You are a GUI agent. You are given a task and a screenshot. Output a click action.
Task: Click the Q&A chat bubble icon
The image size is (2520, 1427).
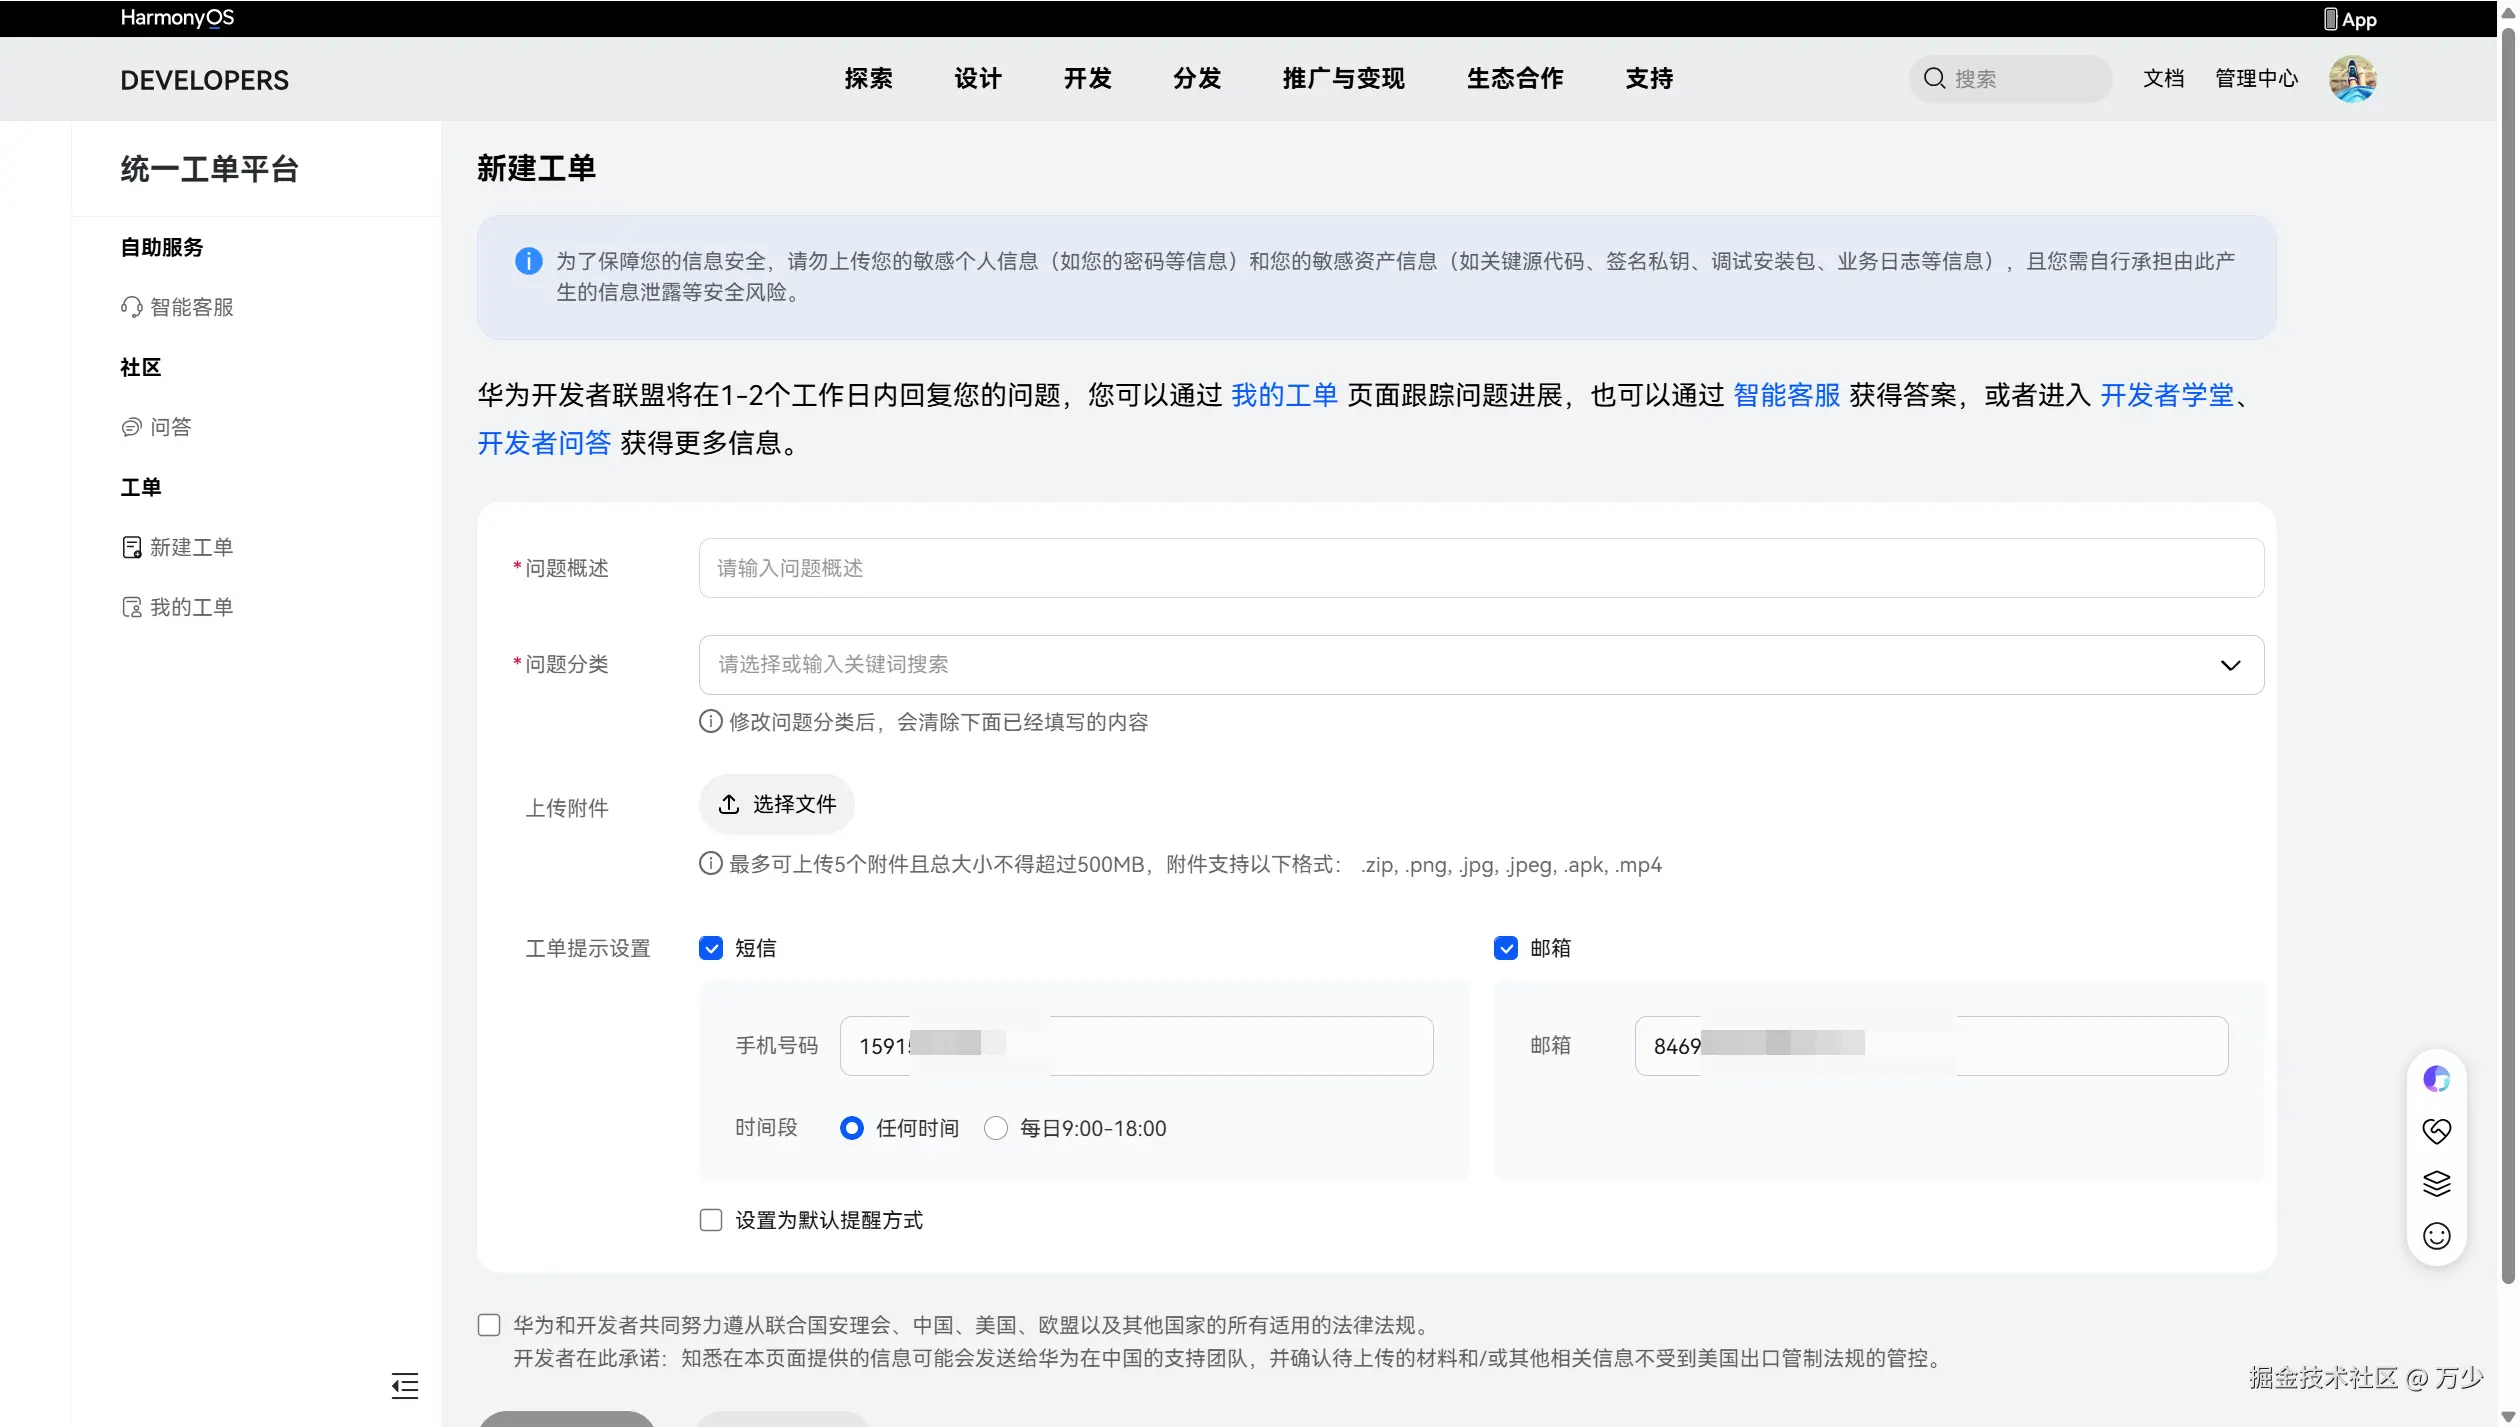point(131,427)
